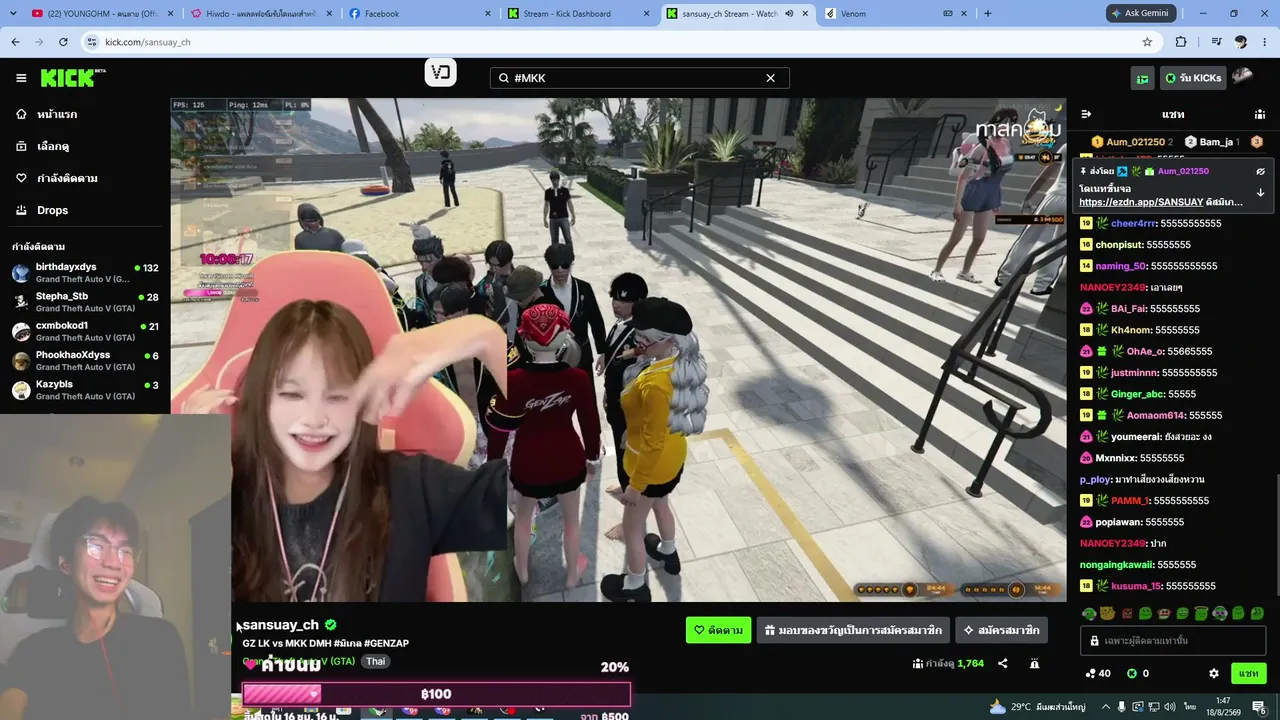Open PhookhaoXdyss followed channel
Viewport: 1280px width, 720px height.
pyautogui.click(x=85, y=360)
